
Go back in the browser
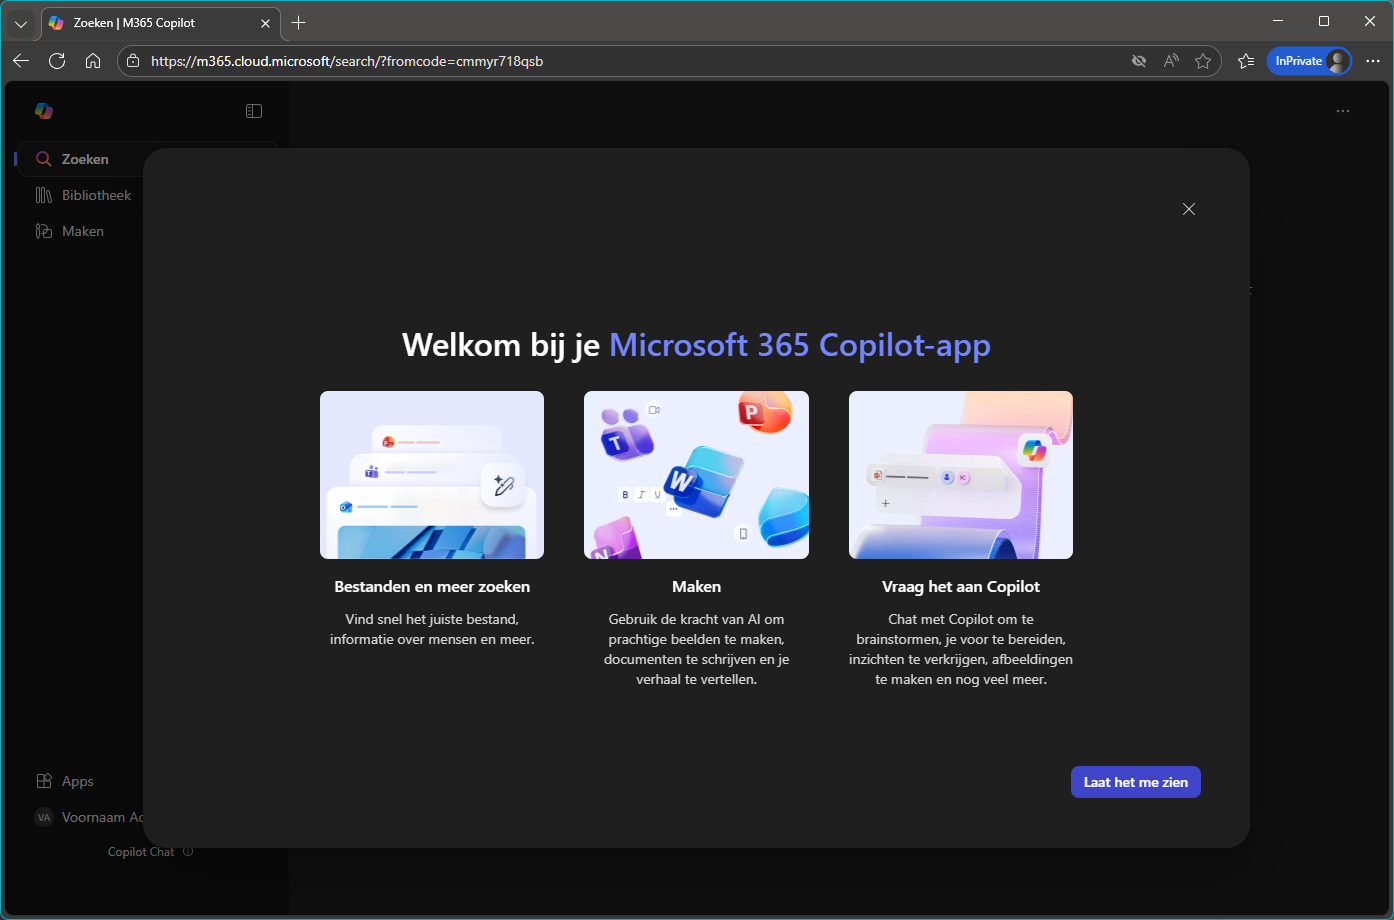coord(21,61)
